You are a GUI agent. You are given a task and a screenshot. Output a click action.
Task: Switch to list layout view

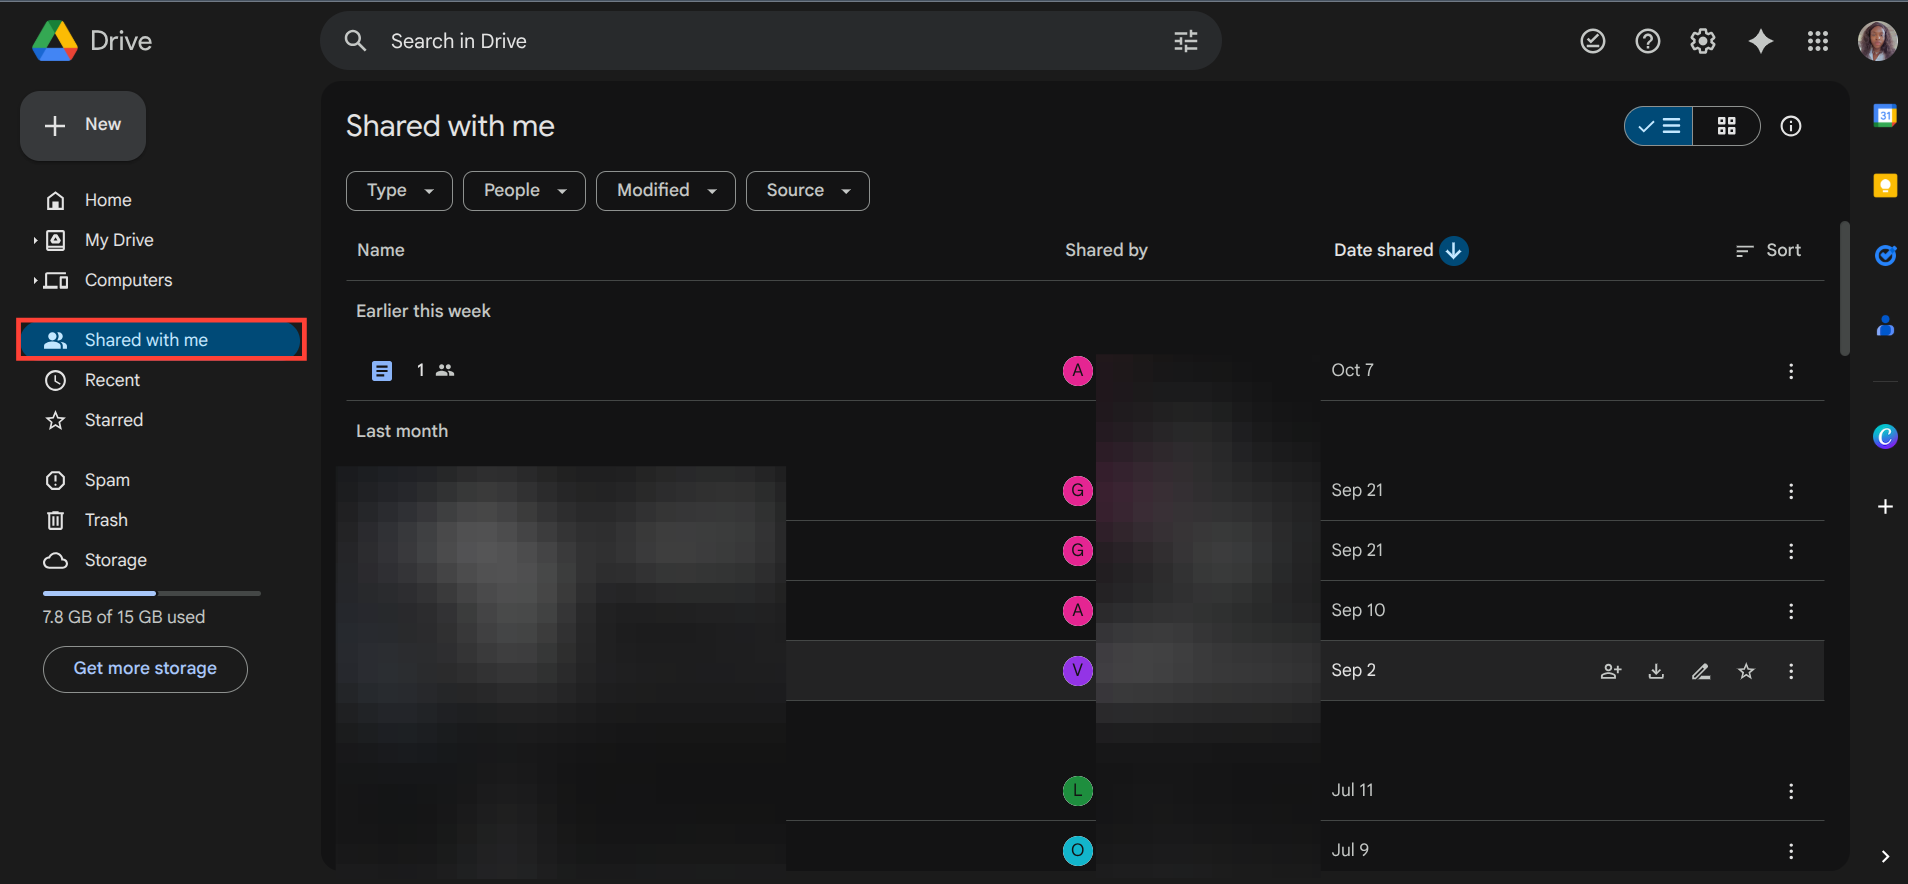click(1659, 126)
